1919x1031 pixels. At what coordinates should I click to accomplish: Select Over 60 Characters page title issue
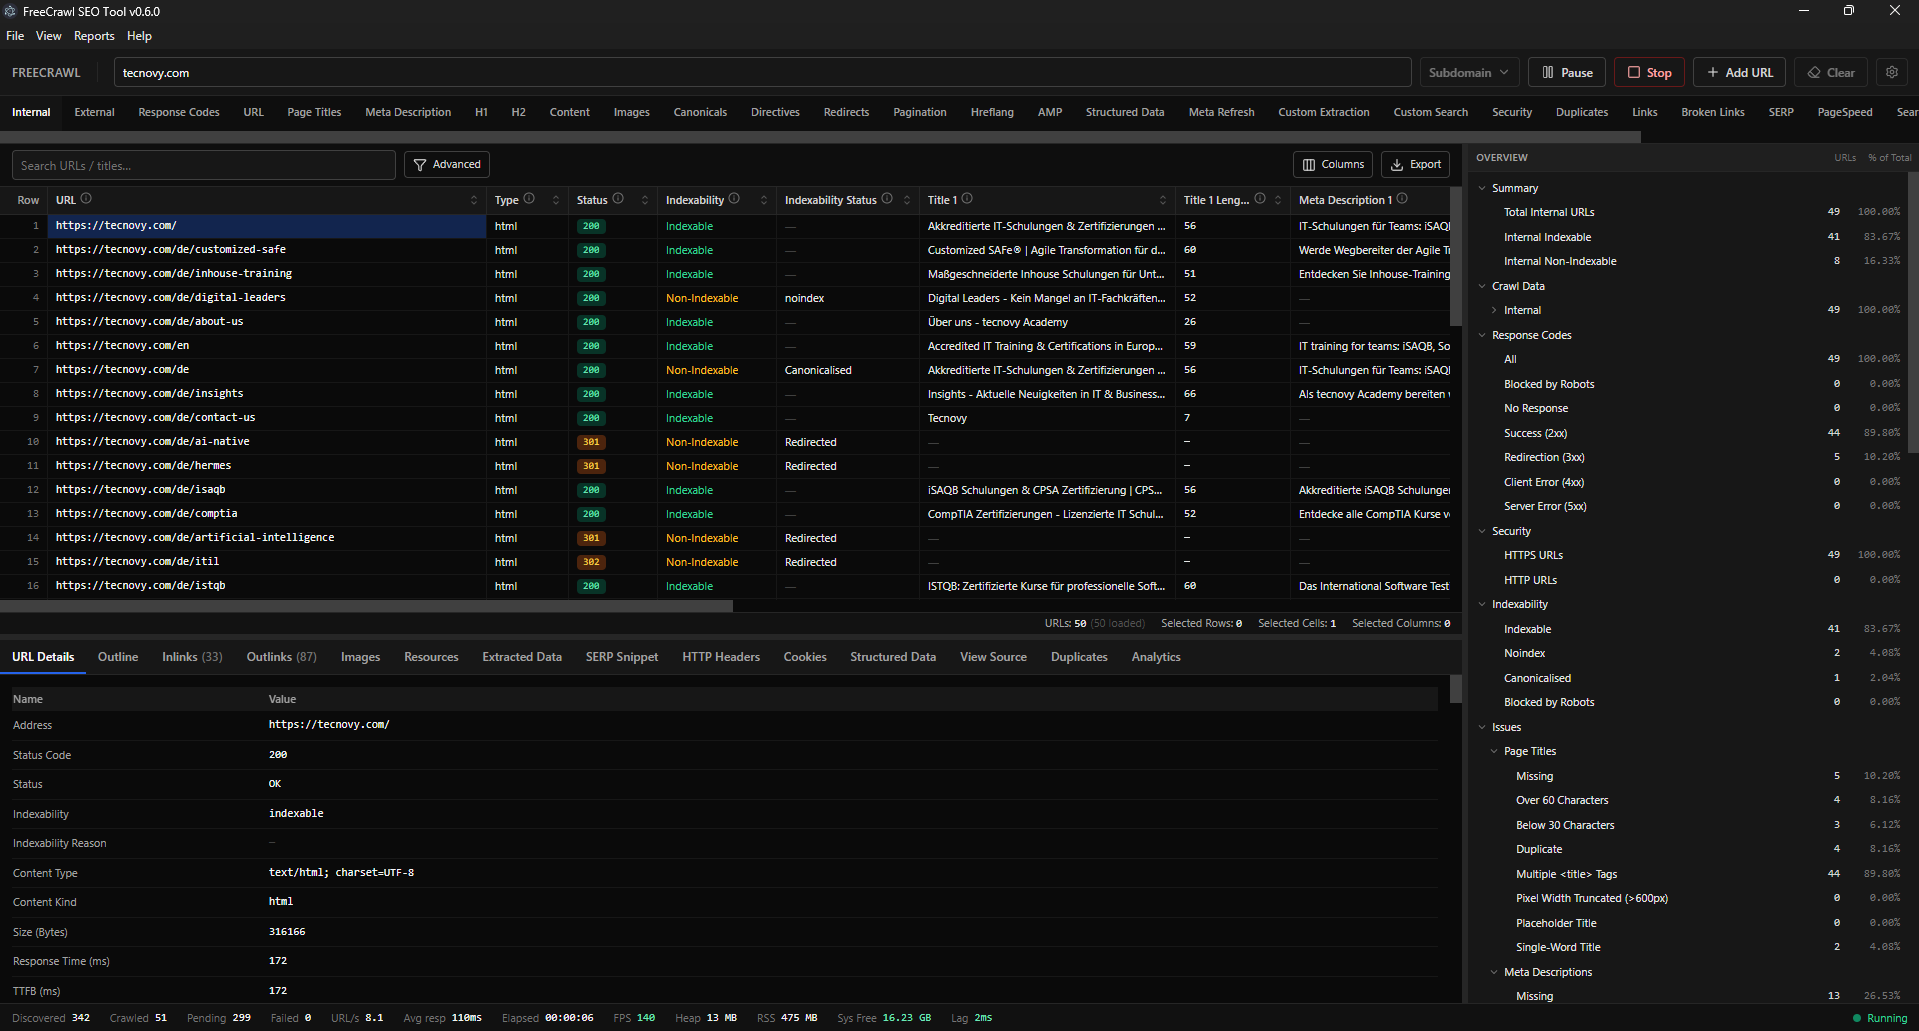tap(1562, 800)
